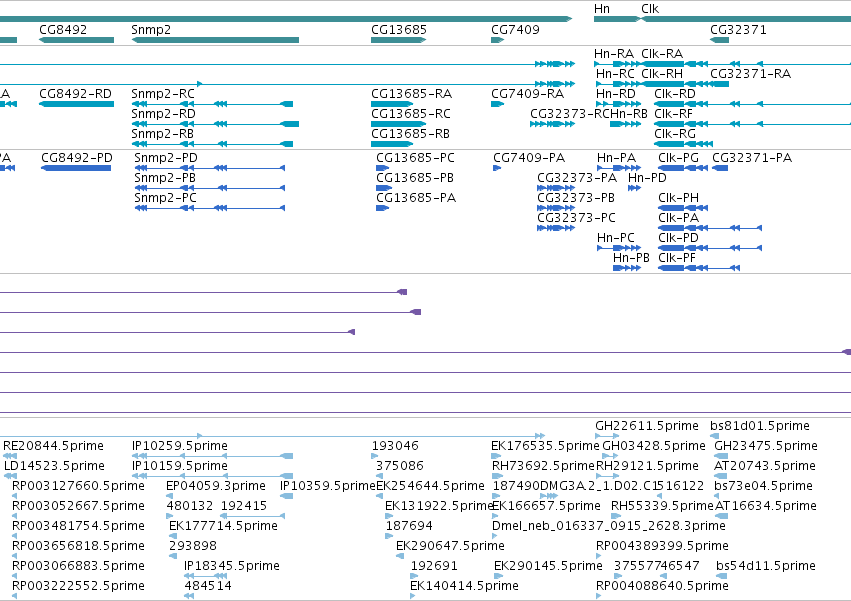Click the Snmp2 gene label

pyautogui.click(x=151, y=29)
